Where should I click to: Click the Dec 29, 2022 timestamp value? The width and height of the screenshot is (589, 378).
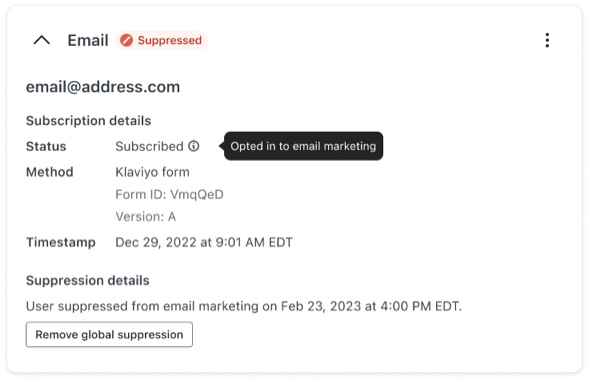[204, 242]
